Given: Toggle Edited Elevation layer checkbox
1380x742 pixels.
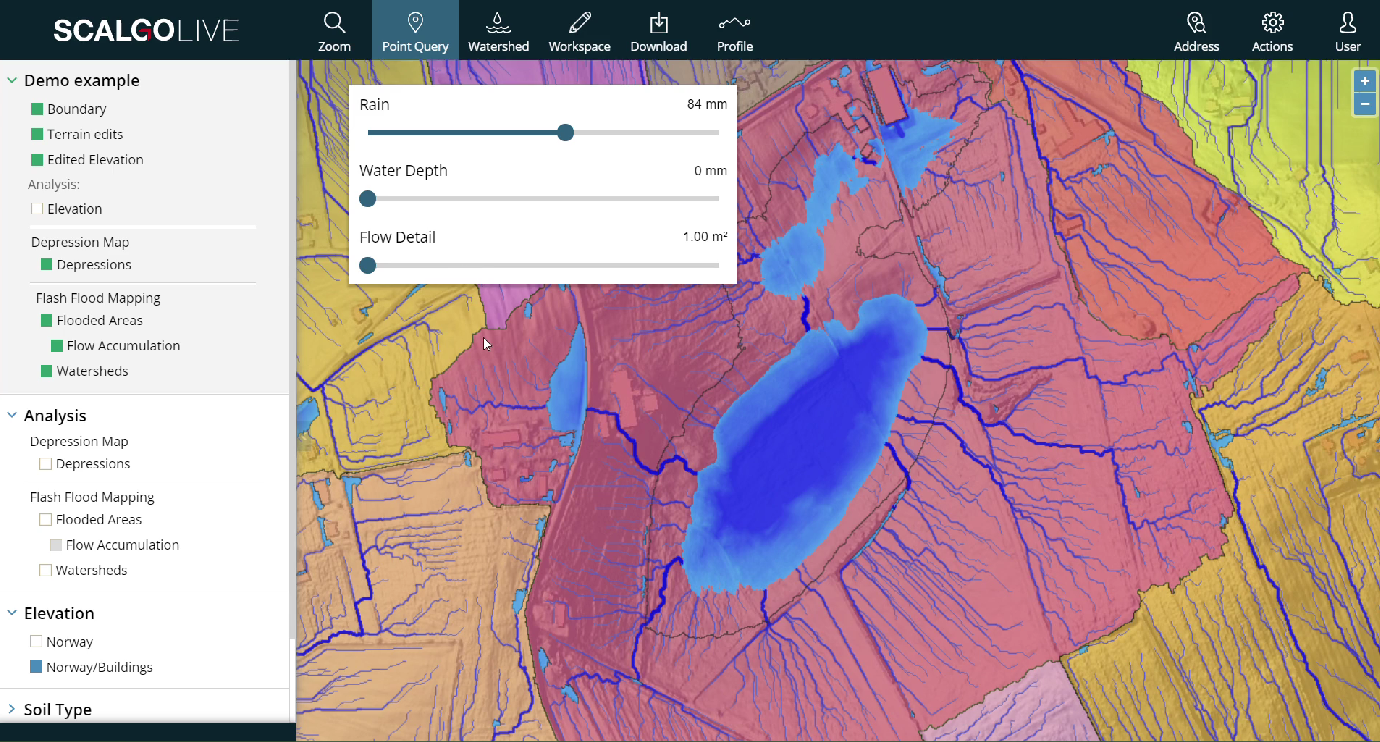Looking at the screenshot, I should point(37,159).
